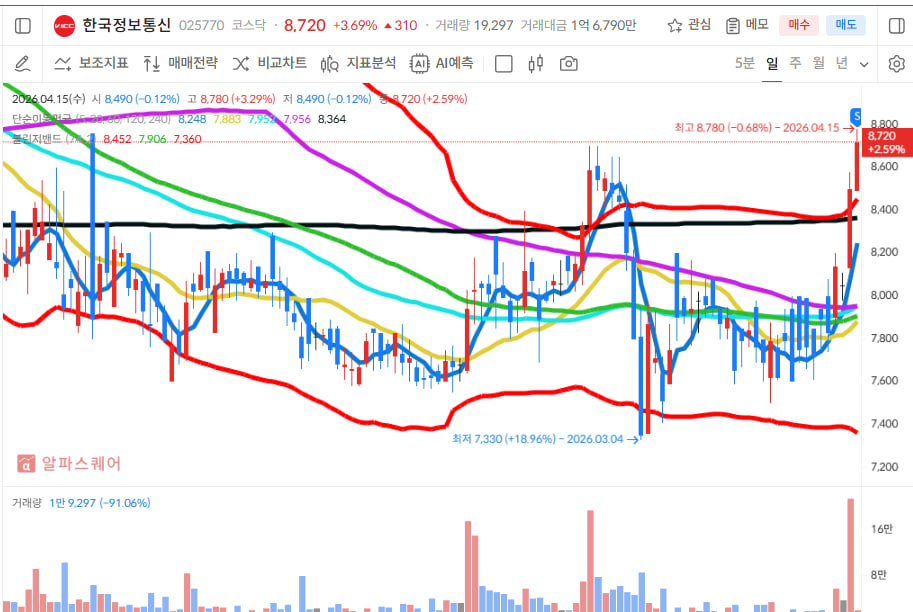The height and width of the screenshot is (612, 913).
Task: Click the red 매수 buy button
Action: [799, 25]
